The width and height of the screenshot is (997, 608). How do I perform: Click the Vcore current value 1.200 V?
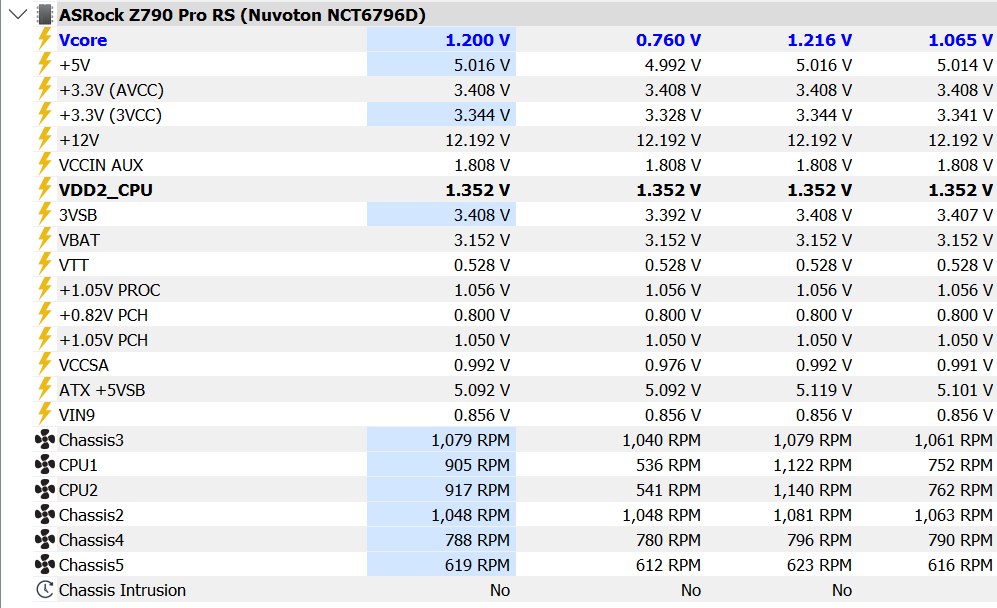(x=478, y=40)
